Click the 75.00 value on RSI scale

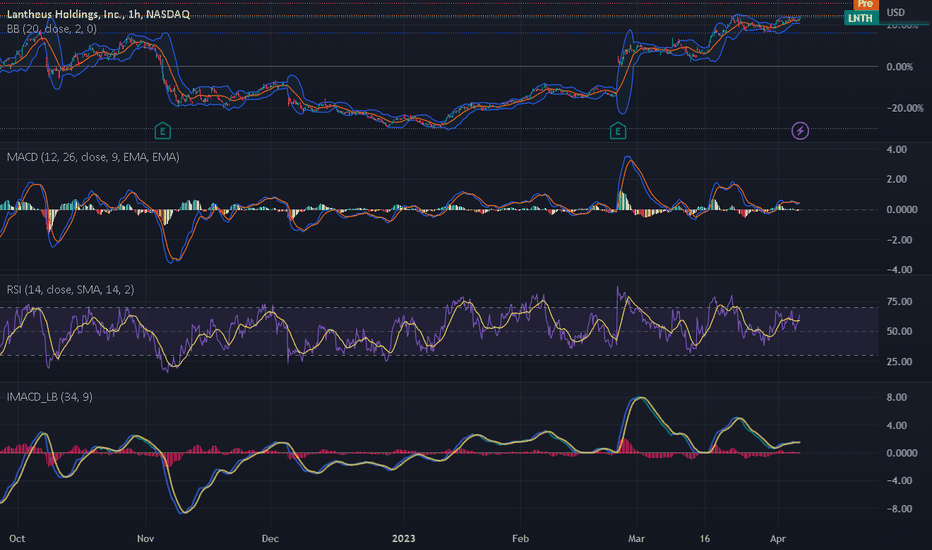(899, 302)
